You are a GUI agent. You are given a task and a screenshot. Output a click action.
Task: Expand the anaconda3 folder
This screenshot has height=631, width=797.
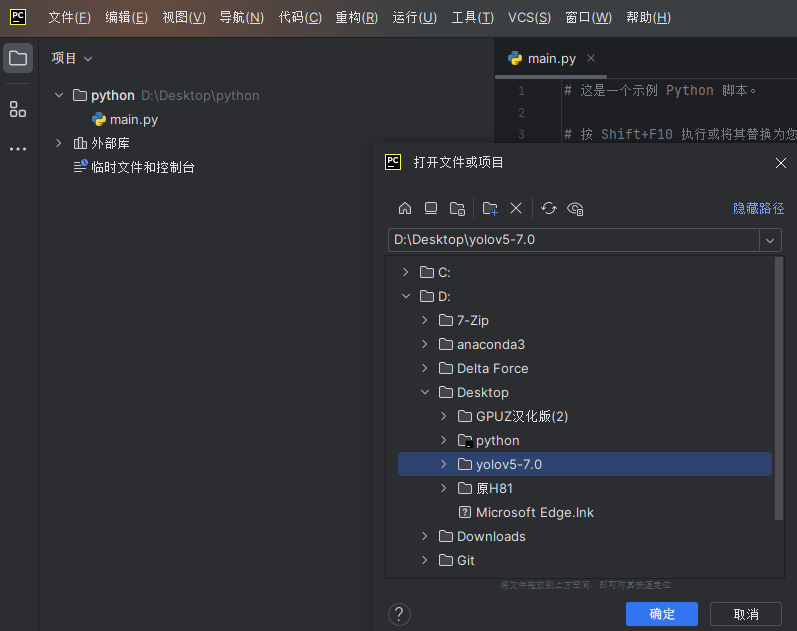[x=424, y=344]
